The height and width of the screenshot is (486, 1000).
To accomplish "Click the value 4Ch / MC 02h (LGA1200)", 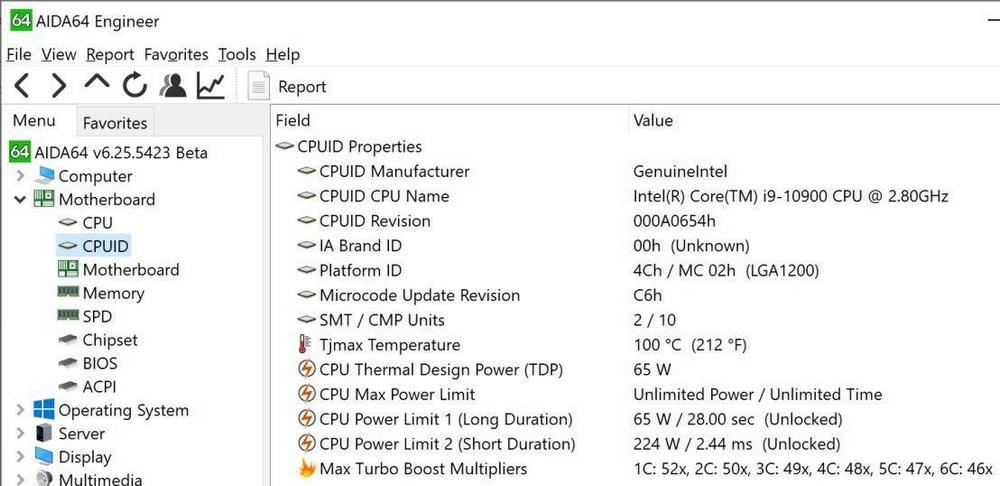I will [x=726, y=271].
